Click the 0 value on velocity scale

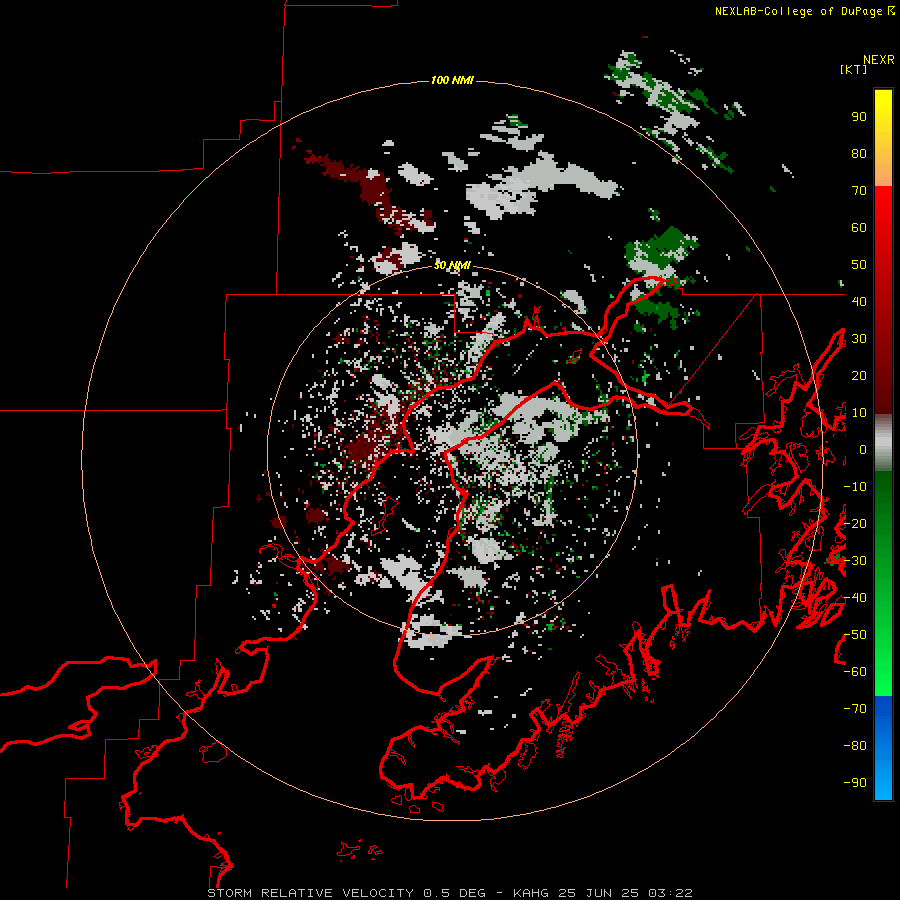(863, 449)
